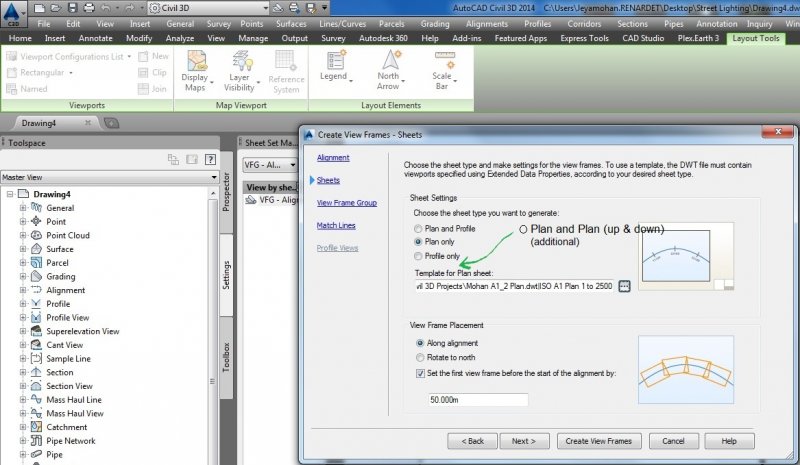This screenshot has width=800, height=465.
Task: Open the Civil 3D workspace dropdown
Action: coord(265,8)
